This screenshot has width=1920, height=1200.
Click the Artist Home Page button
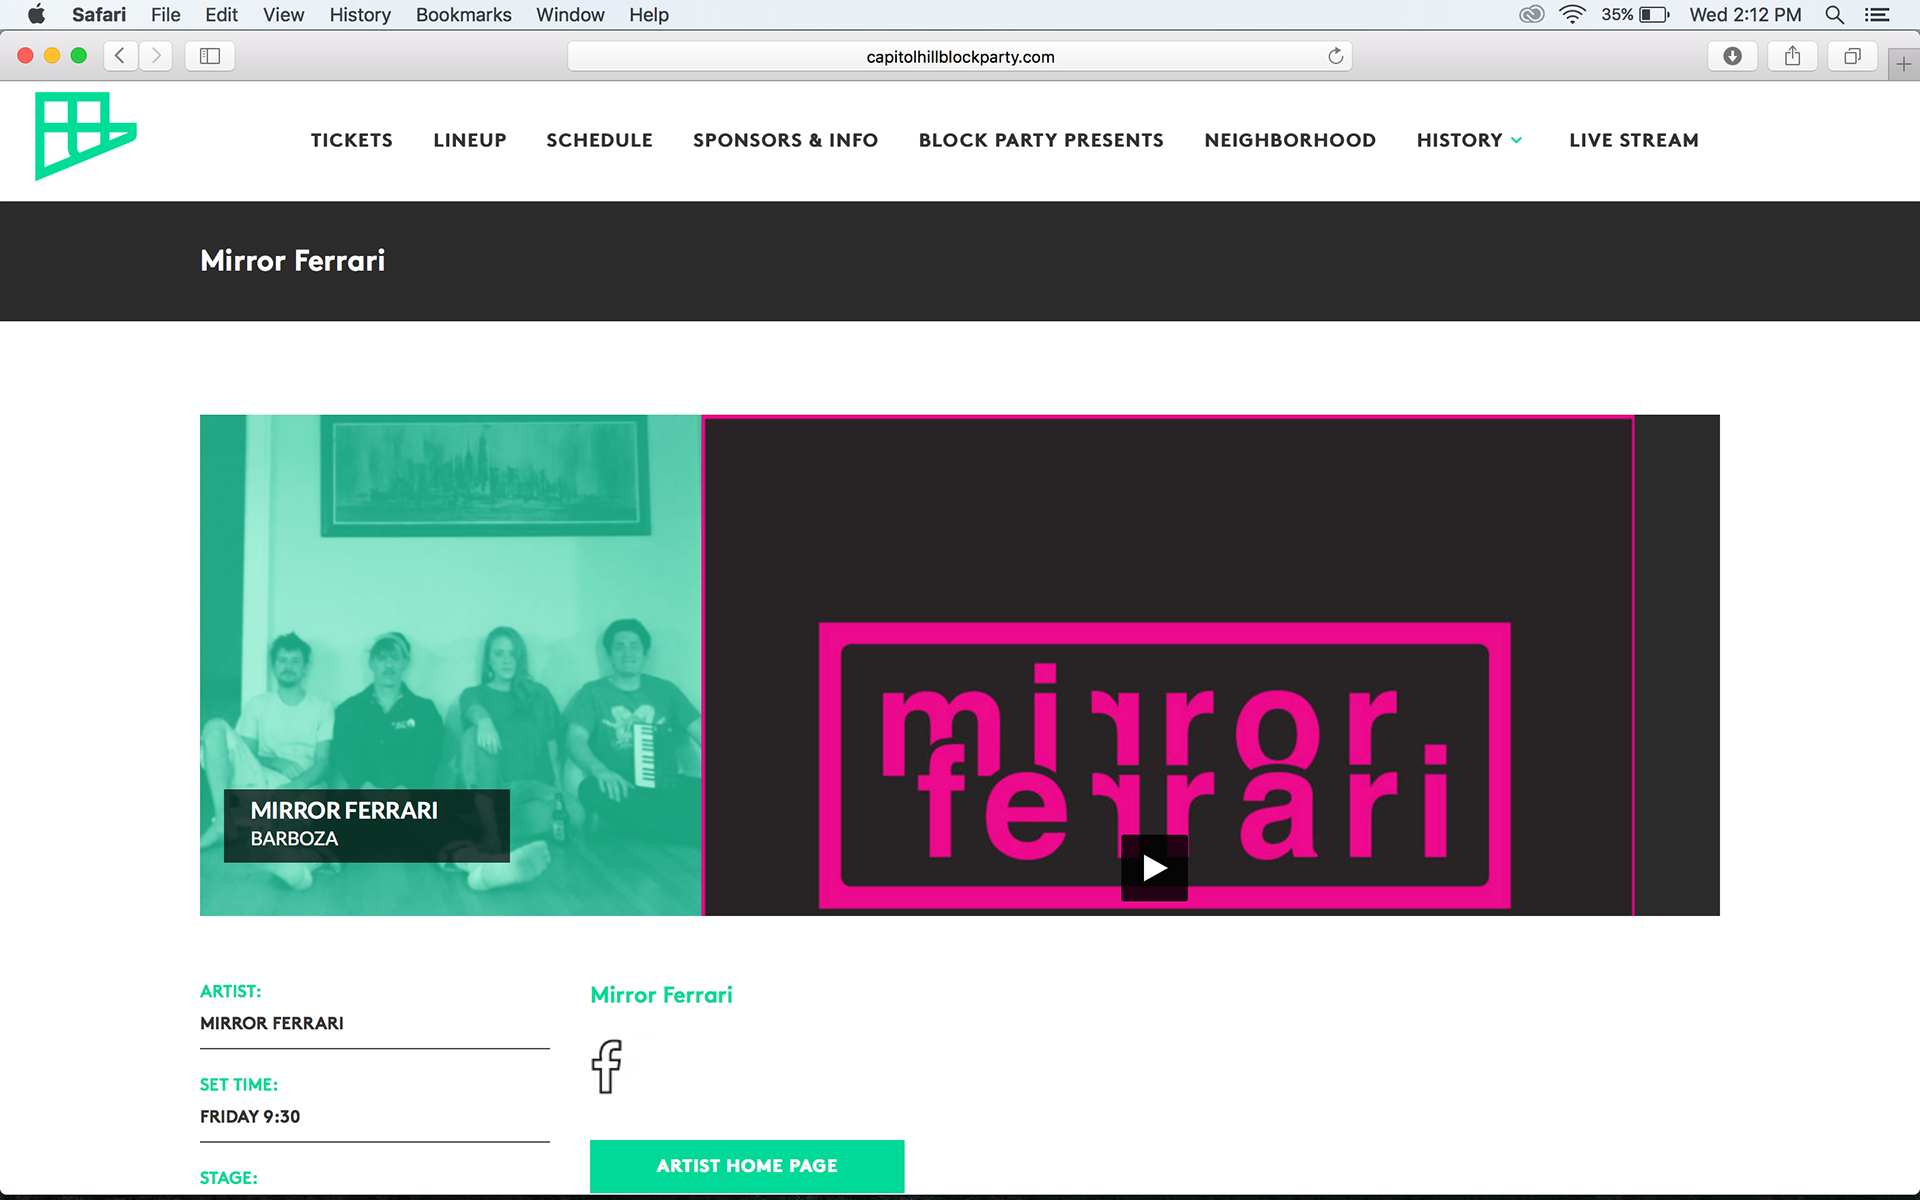[x=747, y=1166]
